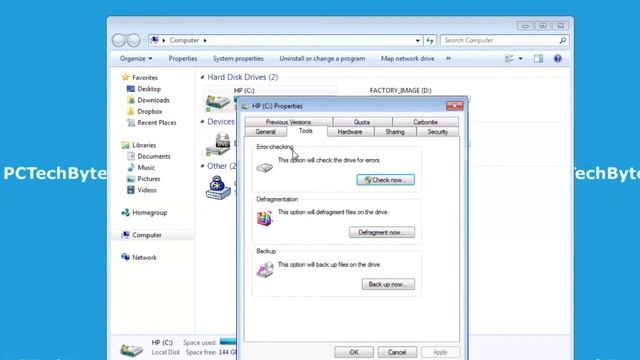
Task: Select the DVD drive icon
Action: pos(218,144)
